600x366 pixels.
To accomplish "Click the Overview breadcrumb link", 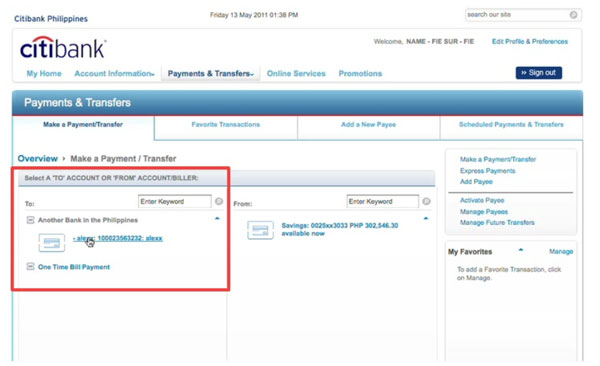I will coord(38,158).
